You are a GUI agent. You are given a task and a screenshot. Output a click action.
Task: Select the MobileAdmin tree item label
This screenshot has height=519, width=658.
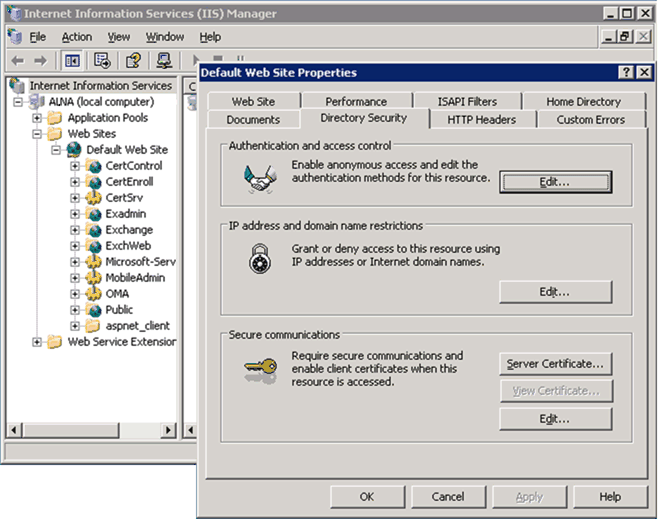[x=135, y=278]
